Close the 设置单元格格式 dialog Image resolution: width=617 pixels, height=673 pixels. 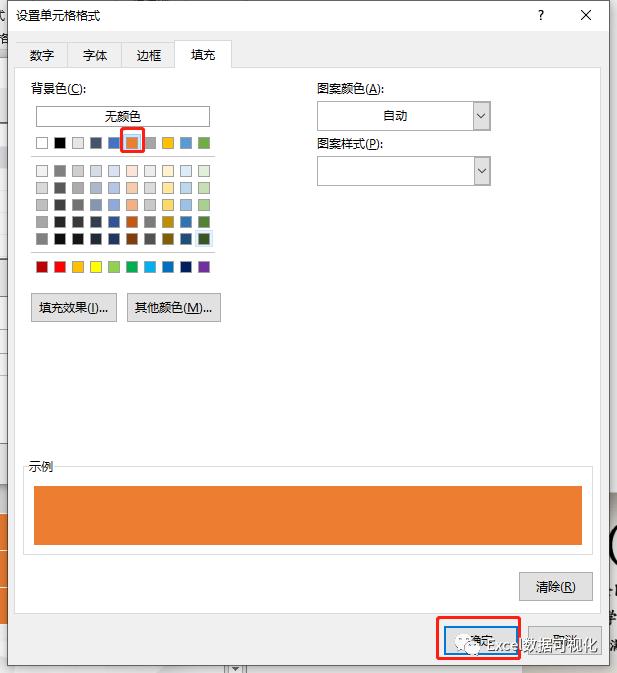[x=586, y=15]
